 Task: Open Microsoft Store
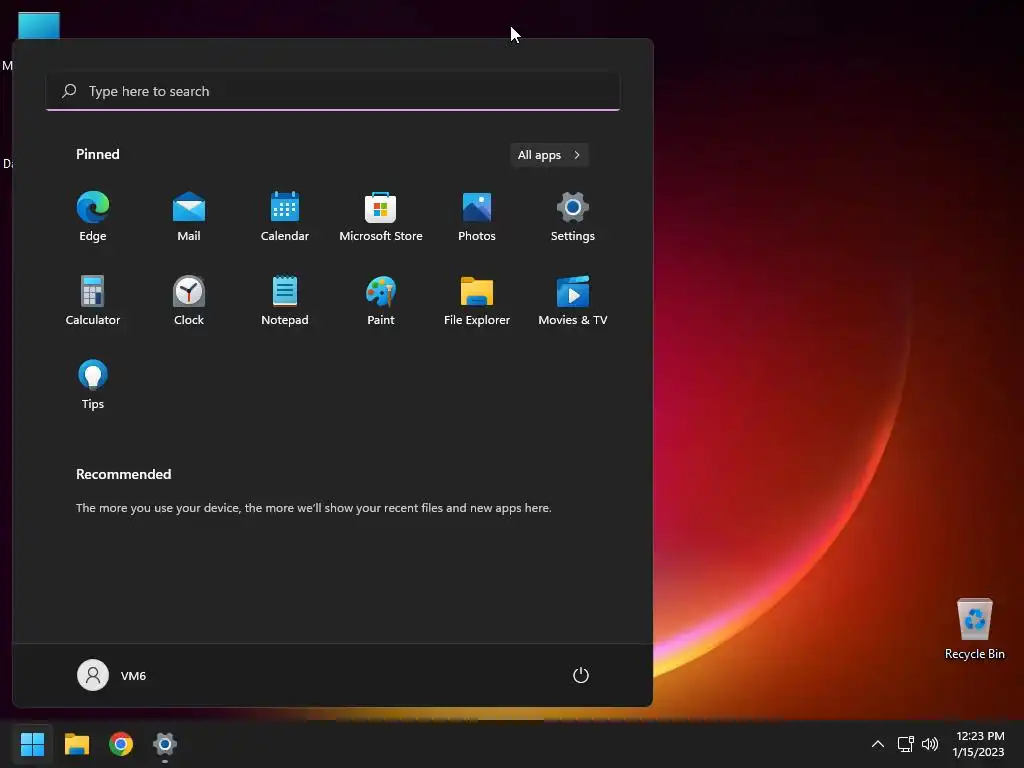[x=381, y=217]
